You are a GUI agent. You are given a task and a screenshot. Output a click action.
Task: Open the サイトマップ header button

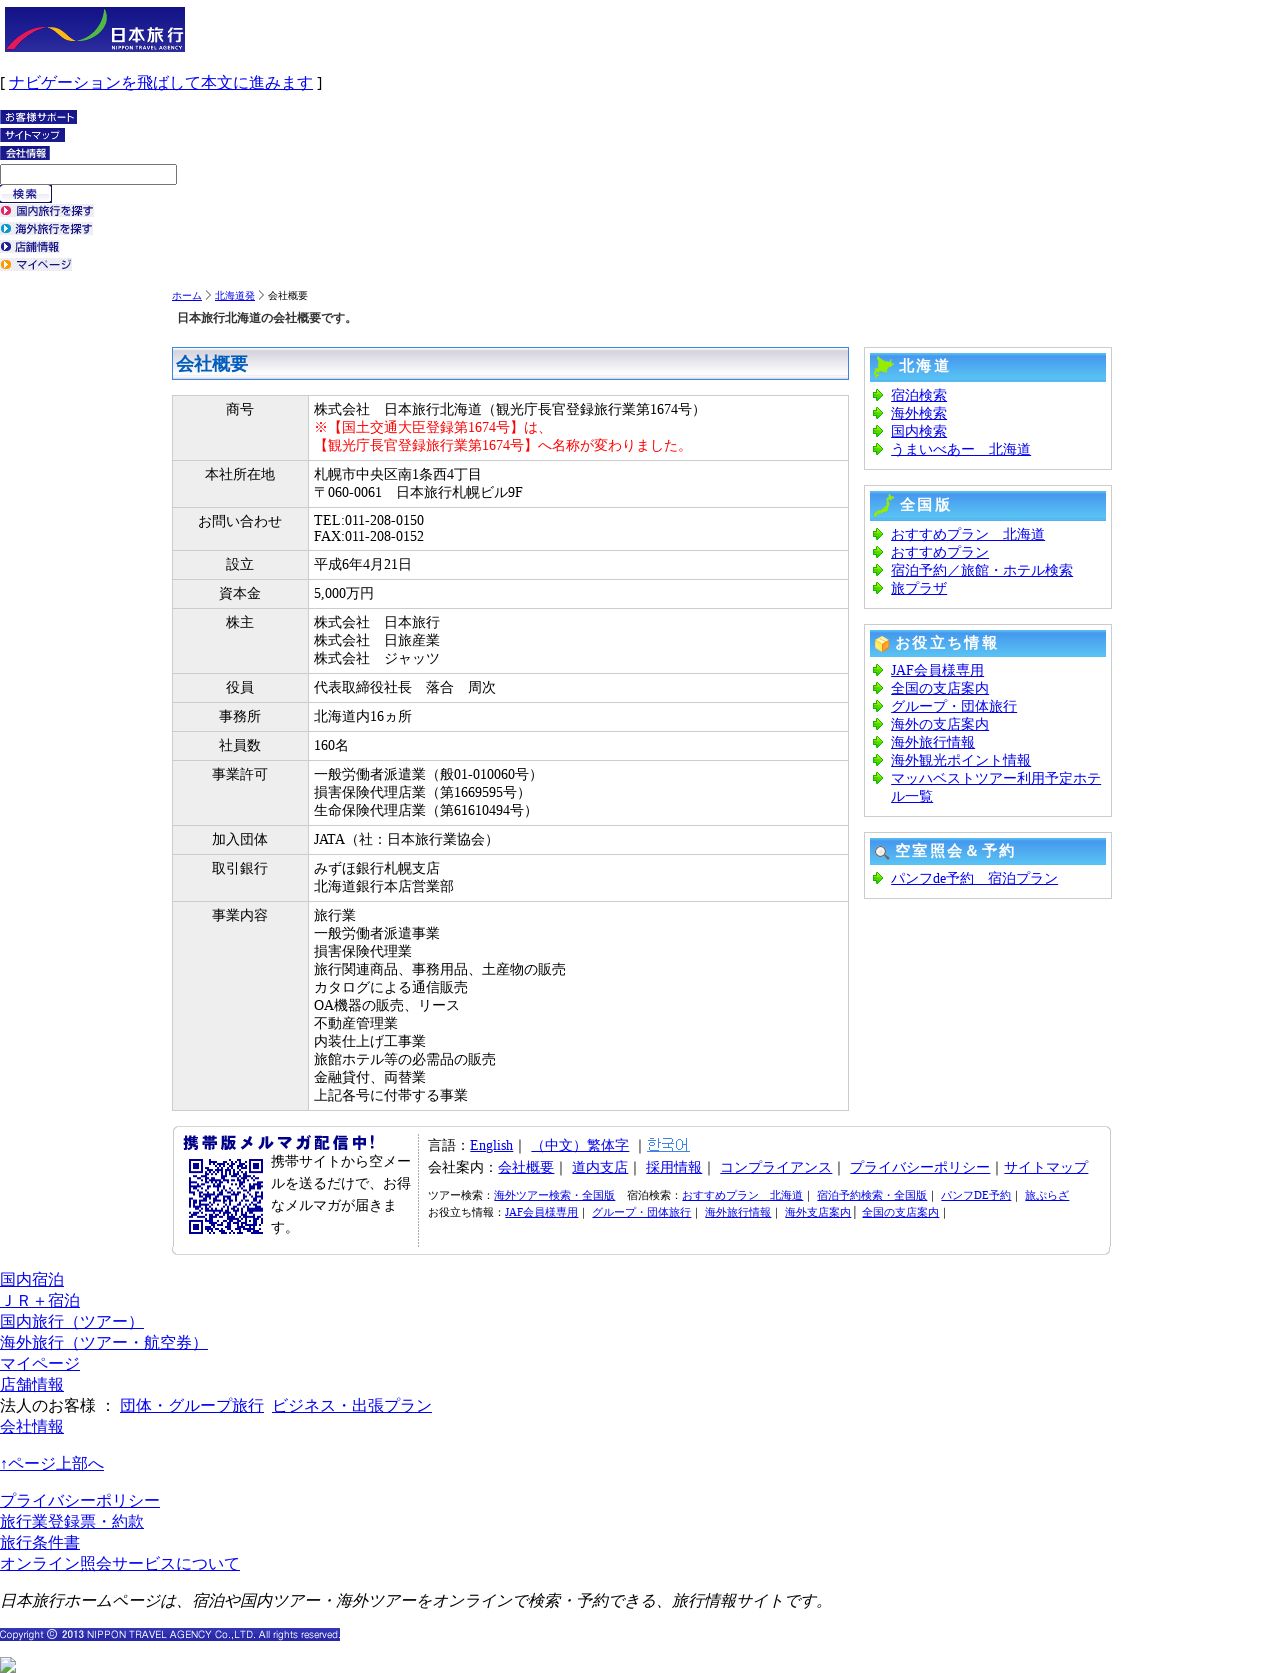tap(32, 135)
